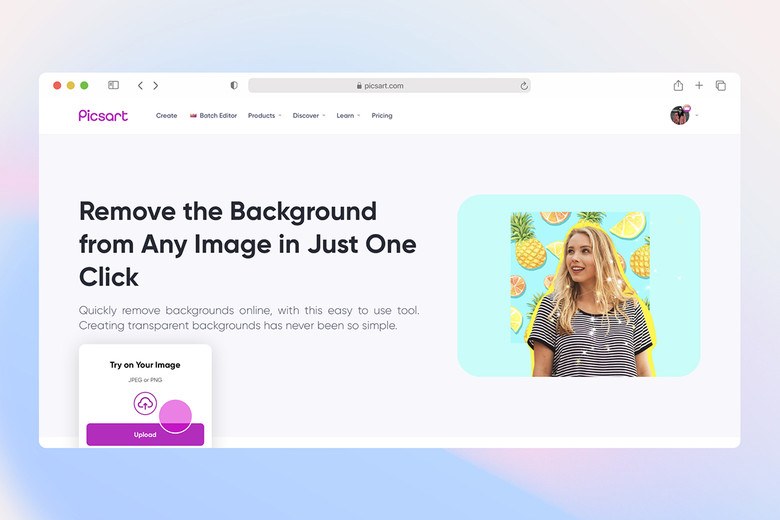Expand the arrow beside the profile avatar
The image size is (780, 520).
(696, 116)
